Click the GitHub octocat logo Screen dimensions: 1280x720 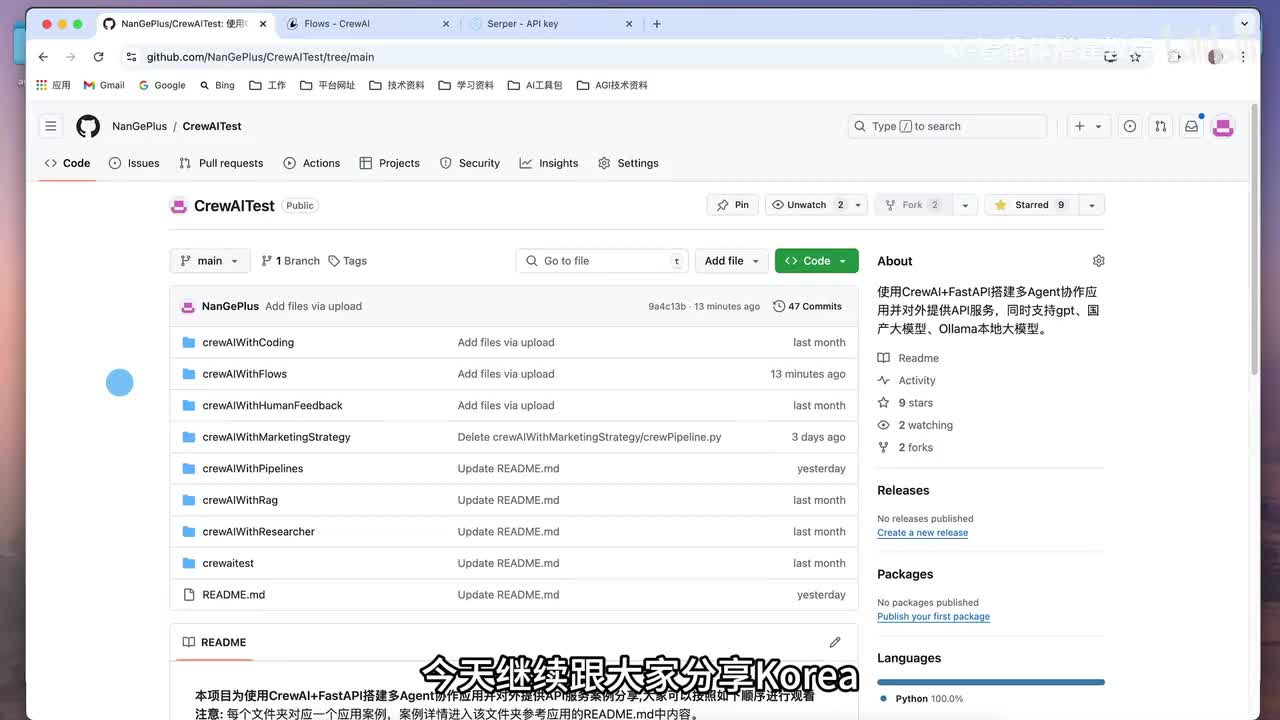(x=88, y=126)
